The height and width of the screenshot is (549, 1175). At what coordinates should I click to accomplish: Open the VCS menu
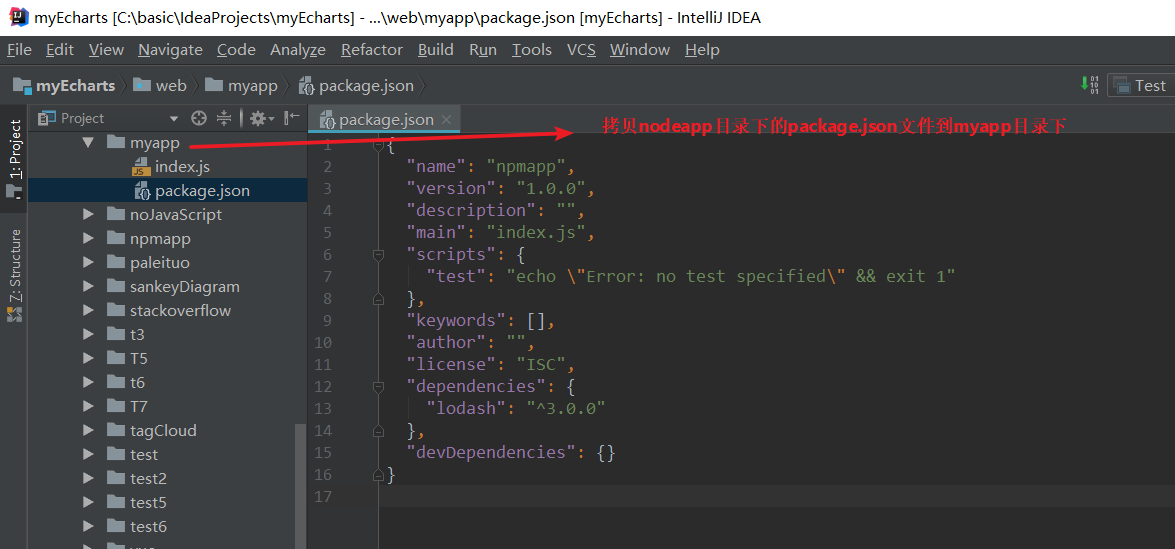581,49
